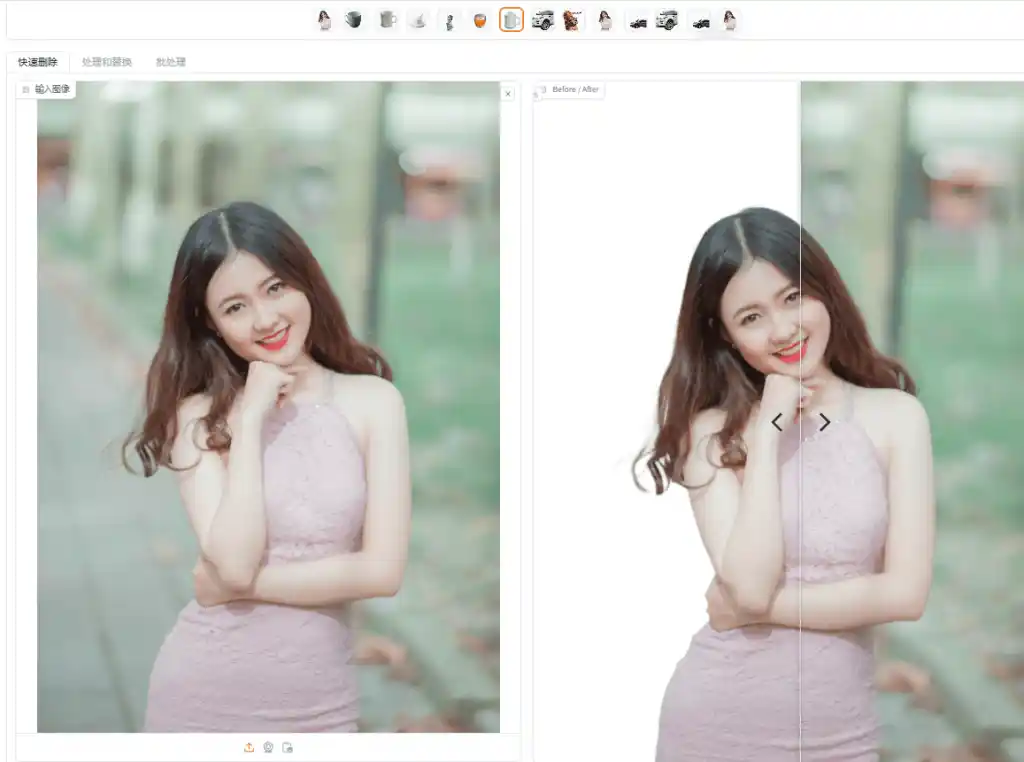Select the leftmost woman example thumbnail
The width and height of the screenshot is (1024, 762).
pos(324,20)
